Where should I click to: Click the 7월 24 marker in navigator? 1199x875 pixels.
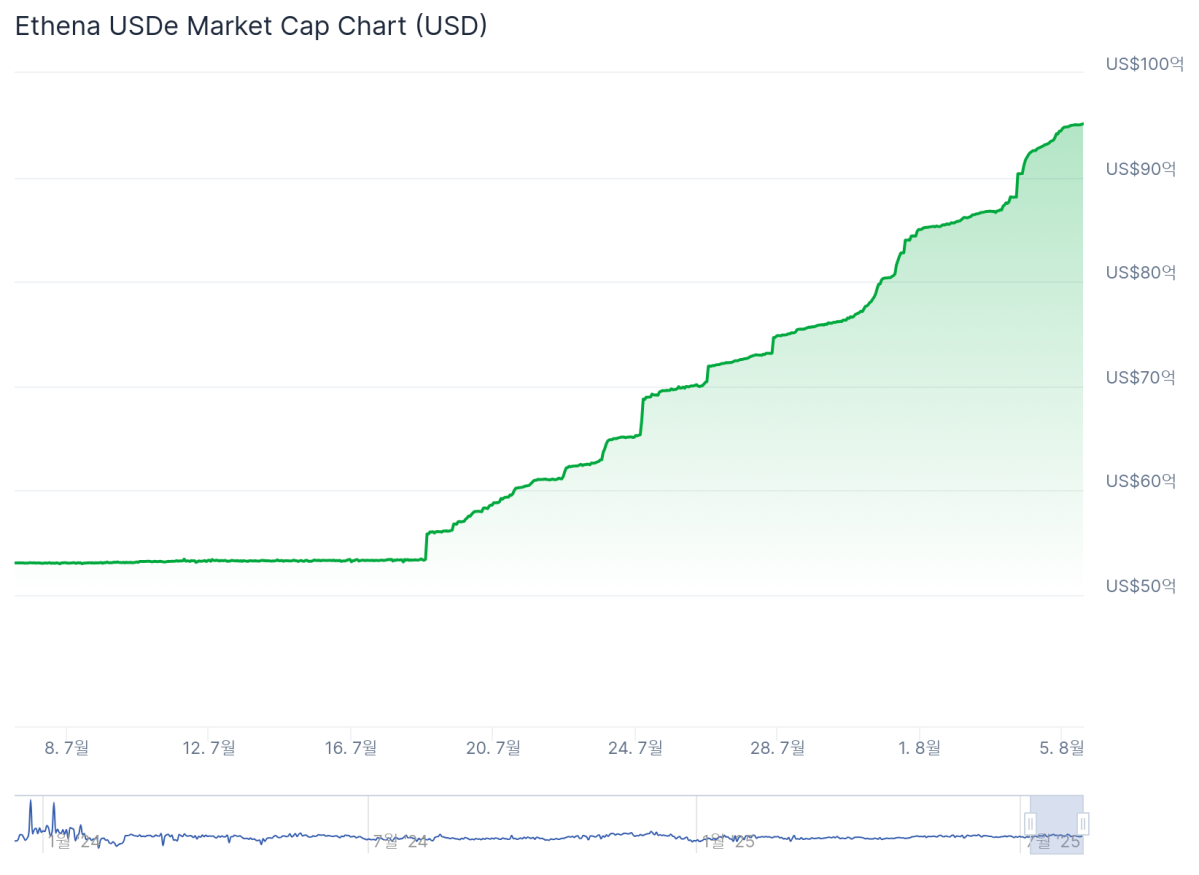[399, 842]
